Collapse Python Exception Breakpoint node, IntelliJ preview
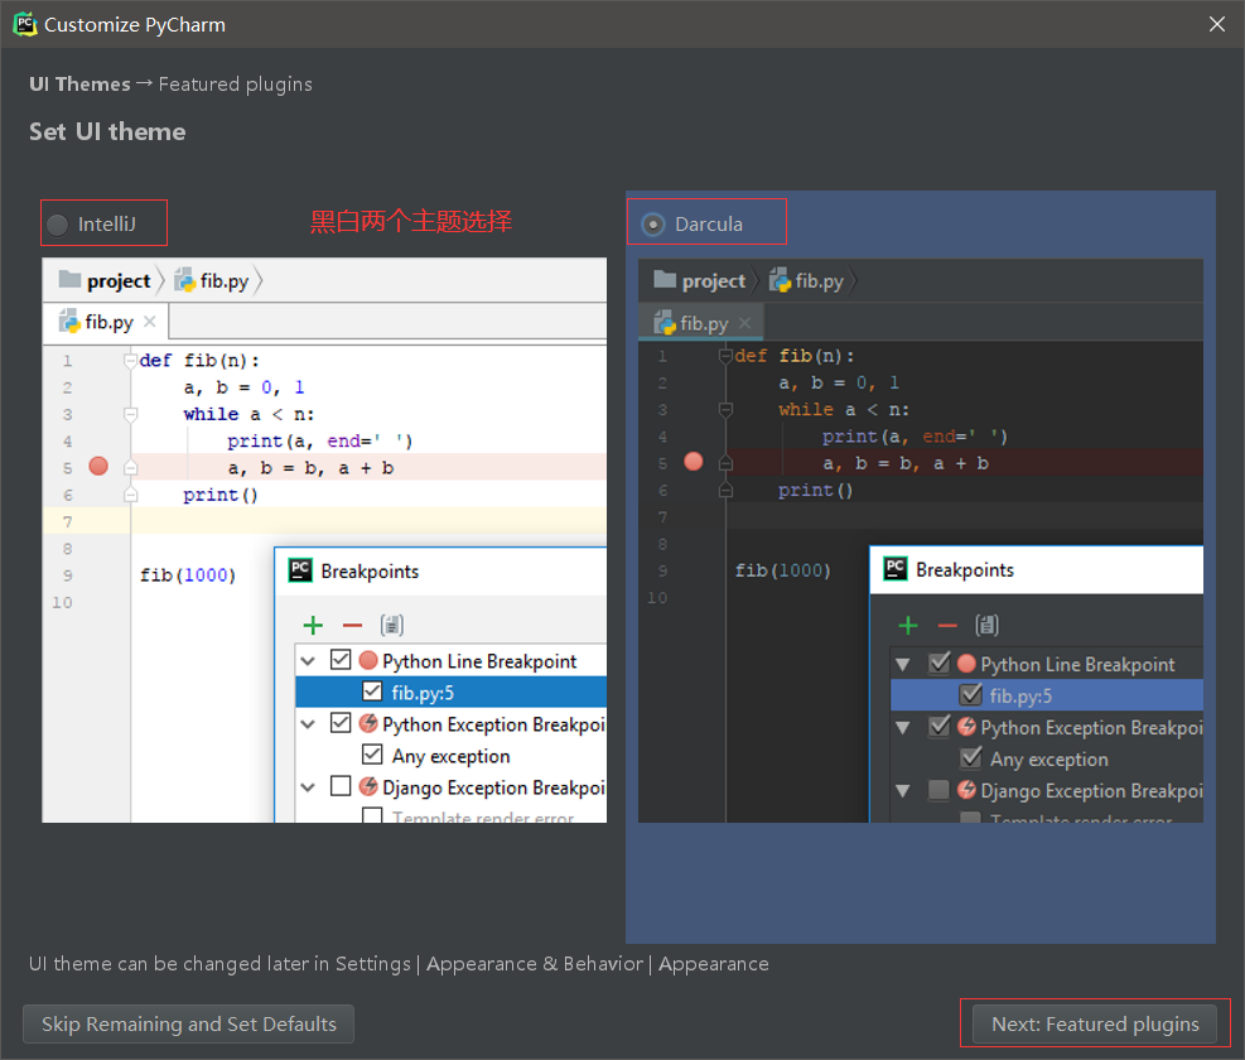Image resolution: width=1246 pixels, height=1060 pixels. coord(309,724)
